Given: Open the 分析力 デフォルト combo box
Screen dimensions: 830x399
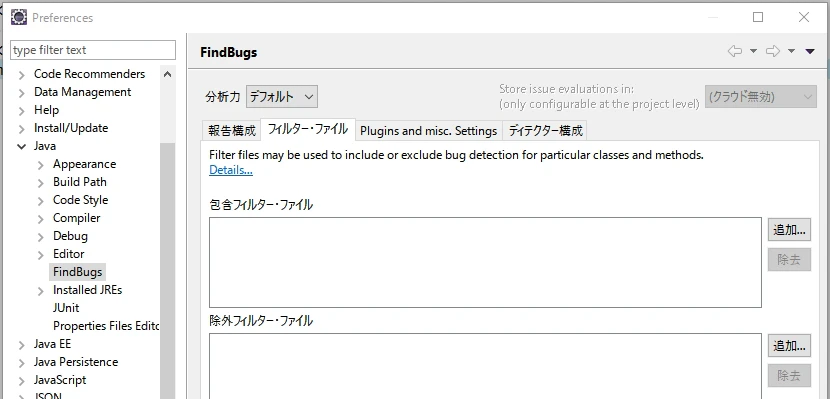Looking at the screenshot, I should pos(282,97).
